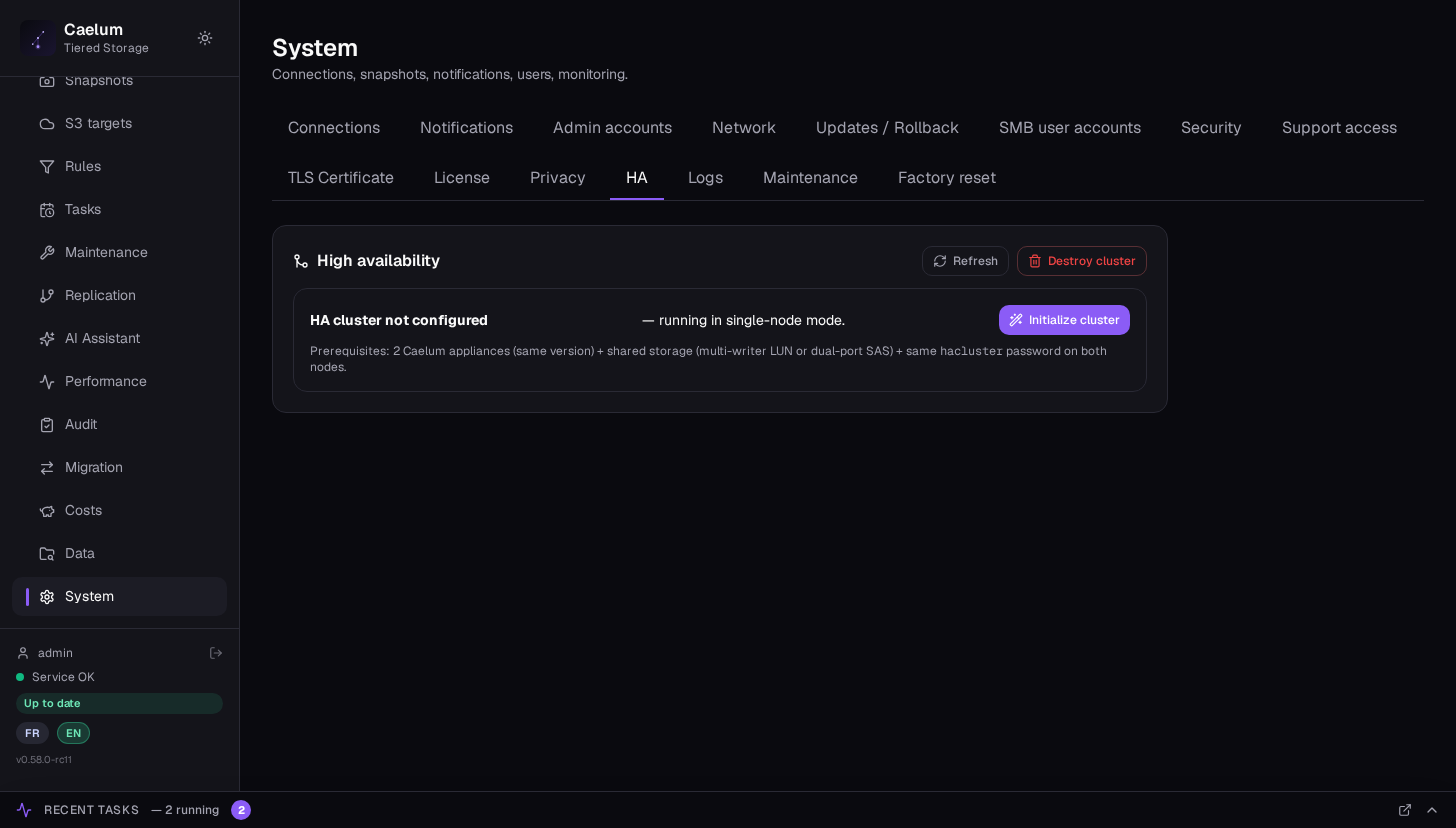Screen dimensions: 1456x828
Task: Click the RECENT TASKS label
Action: click(91, 810)
